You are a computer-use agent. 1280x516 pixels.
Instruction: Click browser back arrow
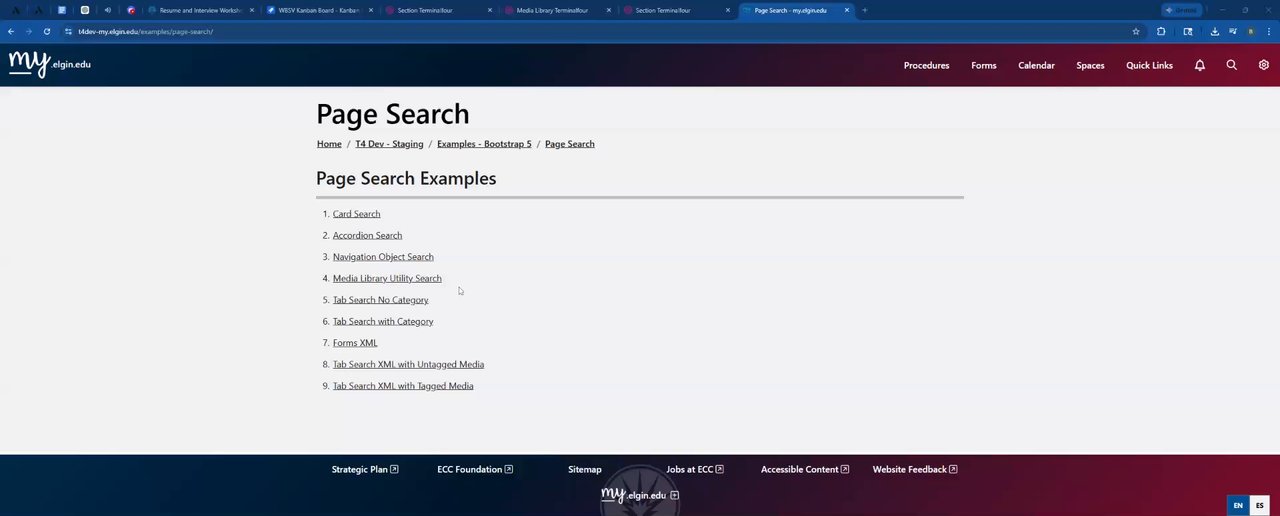[x=11, y=31]
